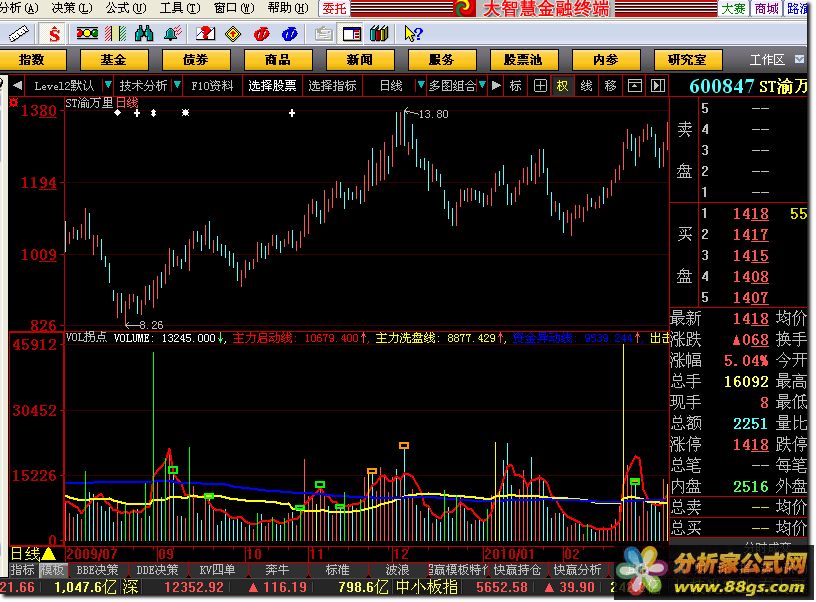Viewport: 816px width, 602px height.
Task: Open the 日线 period dropdown arrow
Action: [420, 85]
